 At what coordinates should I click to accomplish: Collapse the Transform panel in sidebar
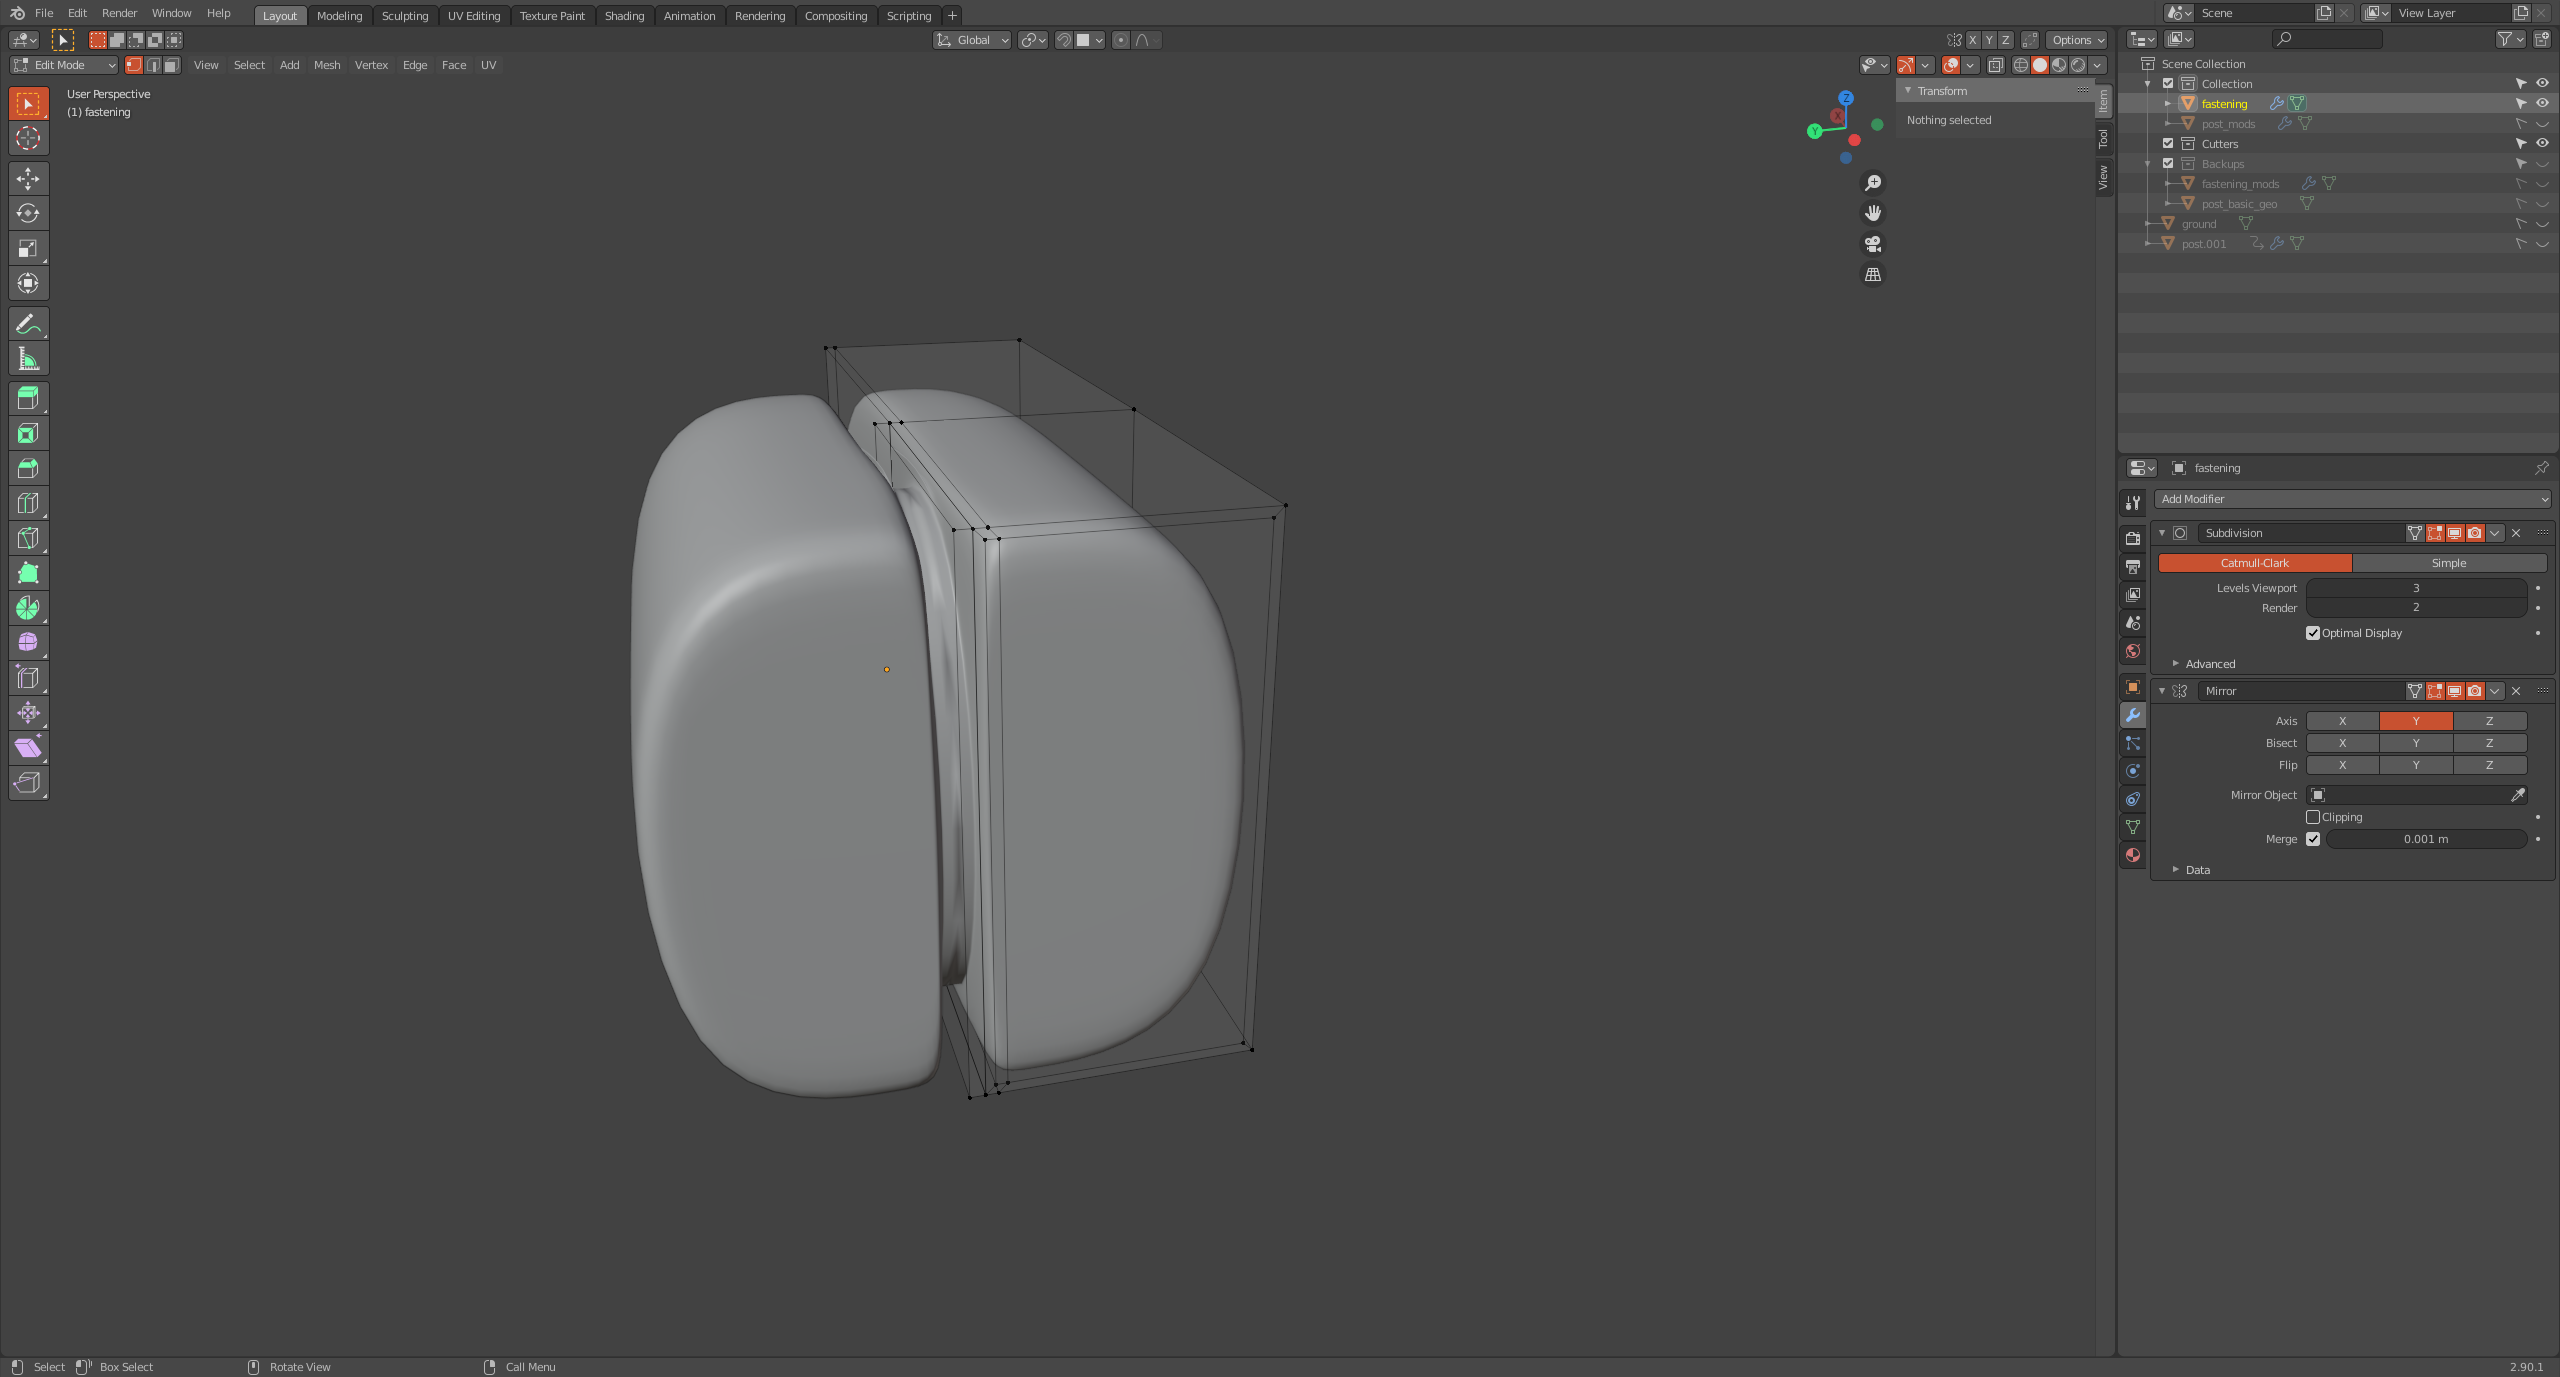pos(1908,91)
